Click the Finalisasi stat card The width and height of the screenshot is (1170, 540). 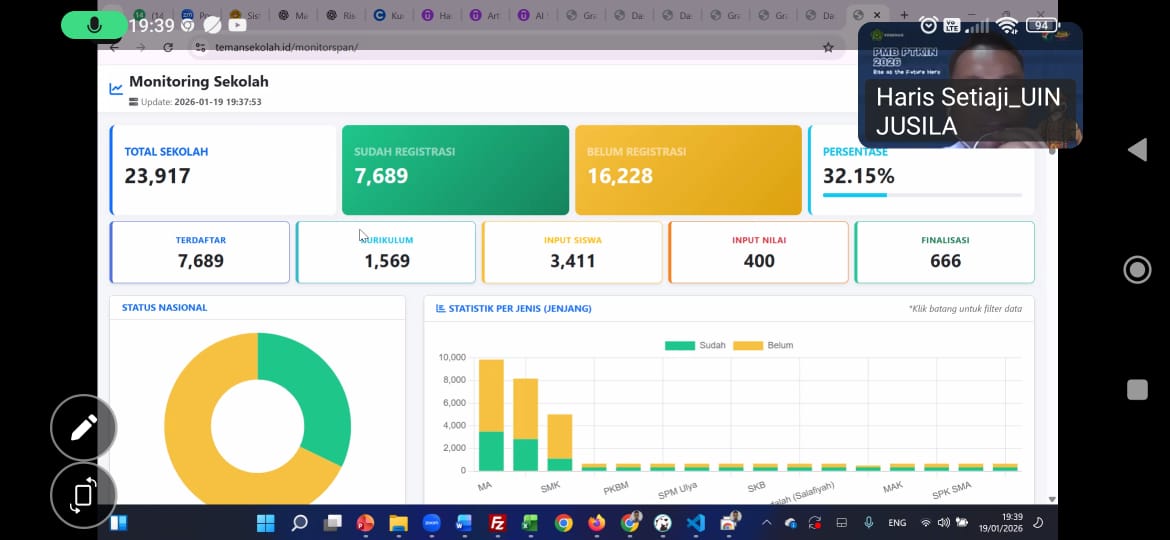(944, 252)
